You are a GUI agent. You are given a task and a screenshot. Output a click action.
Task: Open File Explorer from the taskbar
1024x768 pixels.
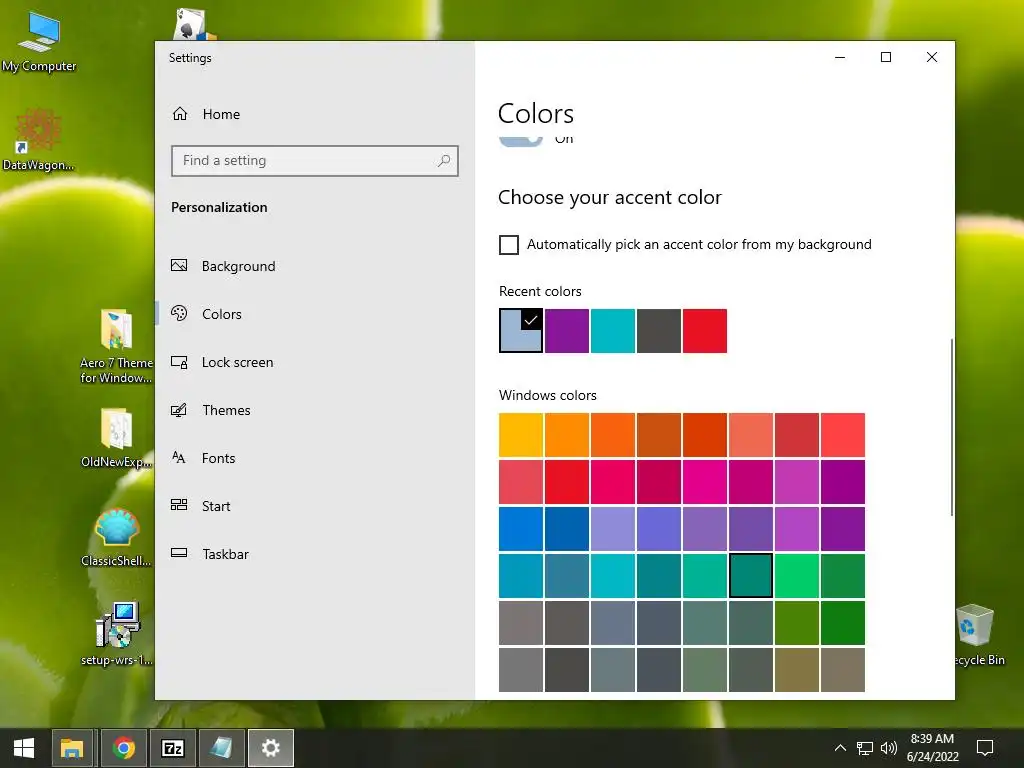tap(72, 748)
